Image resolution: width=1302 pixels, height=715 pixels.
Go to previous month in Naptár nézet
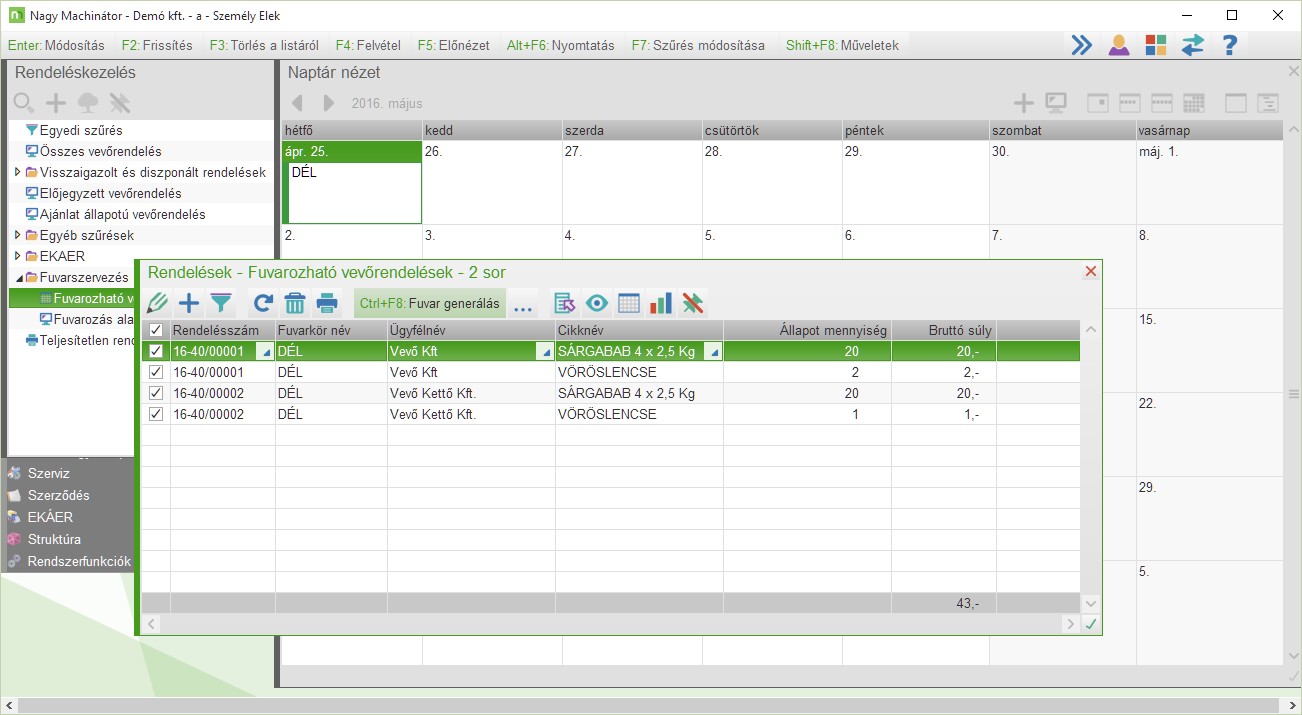coord(296,103)
